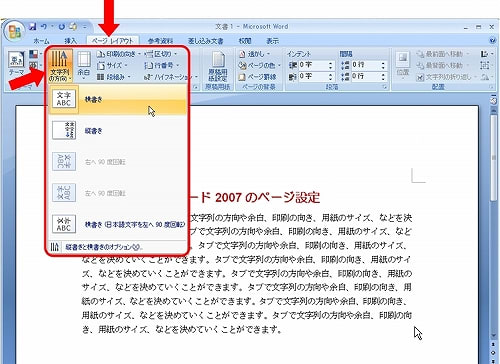
Task: Click the Save icon in Quick Access toolbar
Action: click(32, 26)
